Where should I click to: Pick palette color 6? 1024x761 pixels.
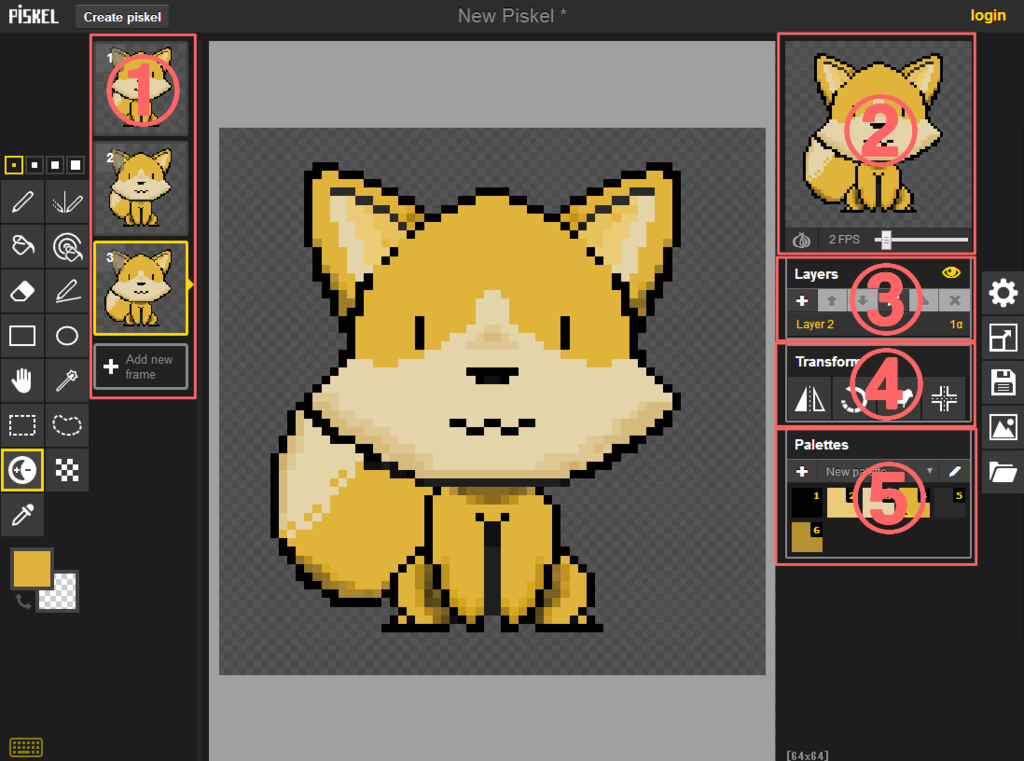tap(807, 537)
